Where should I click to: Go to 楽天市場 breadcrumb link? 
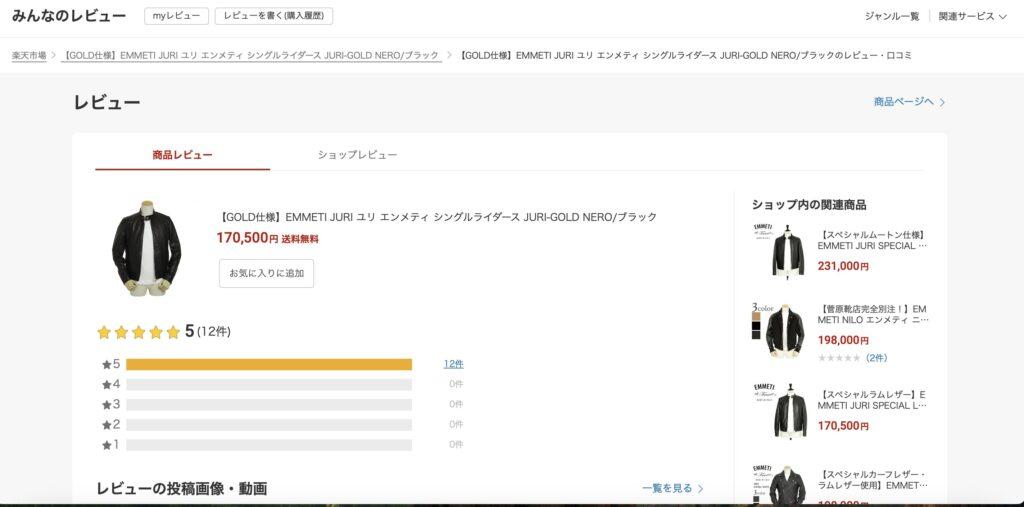click(x=29, y=56)
